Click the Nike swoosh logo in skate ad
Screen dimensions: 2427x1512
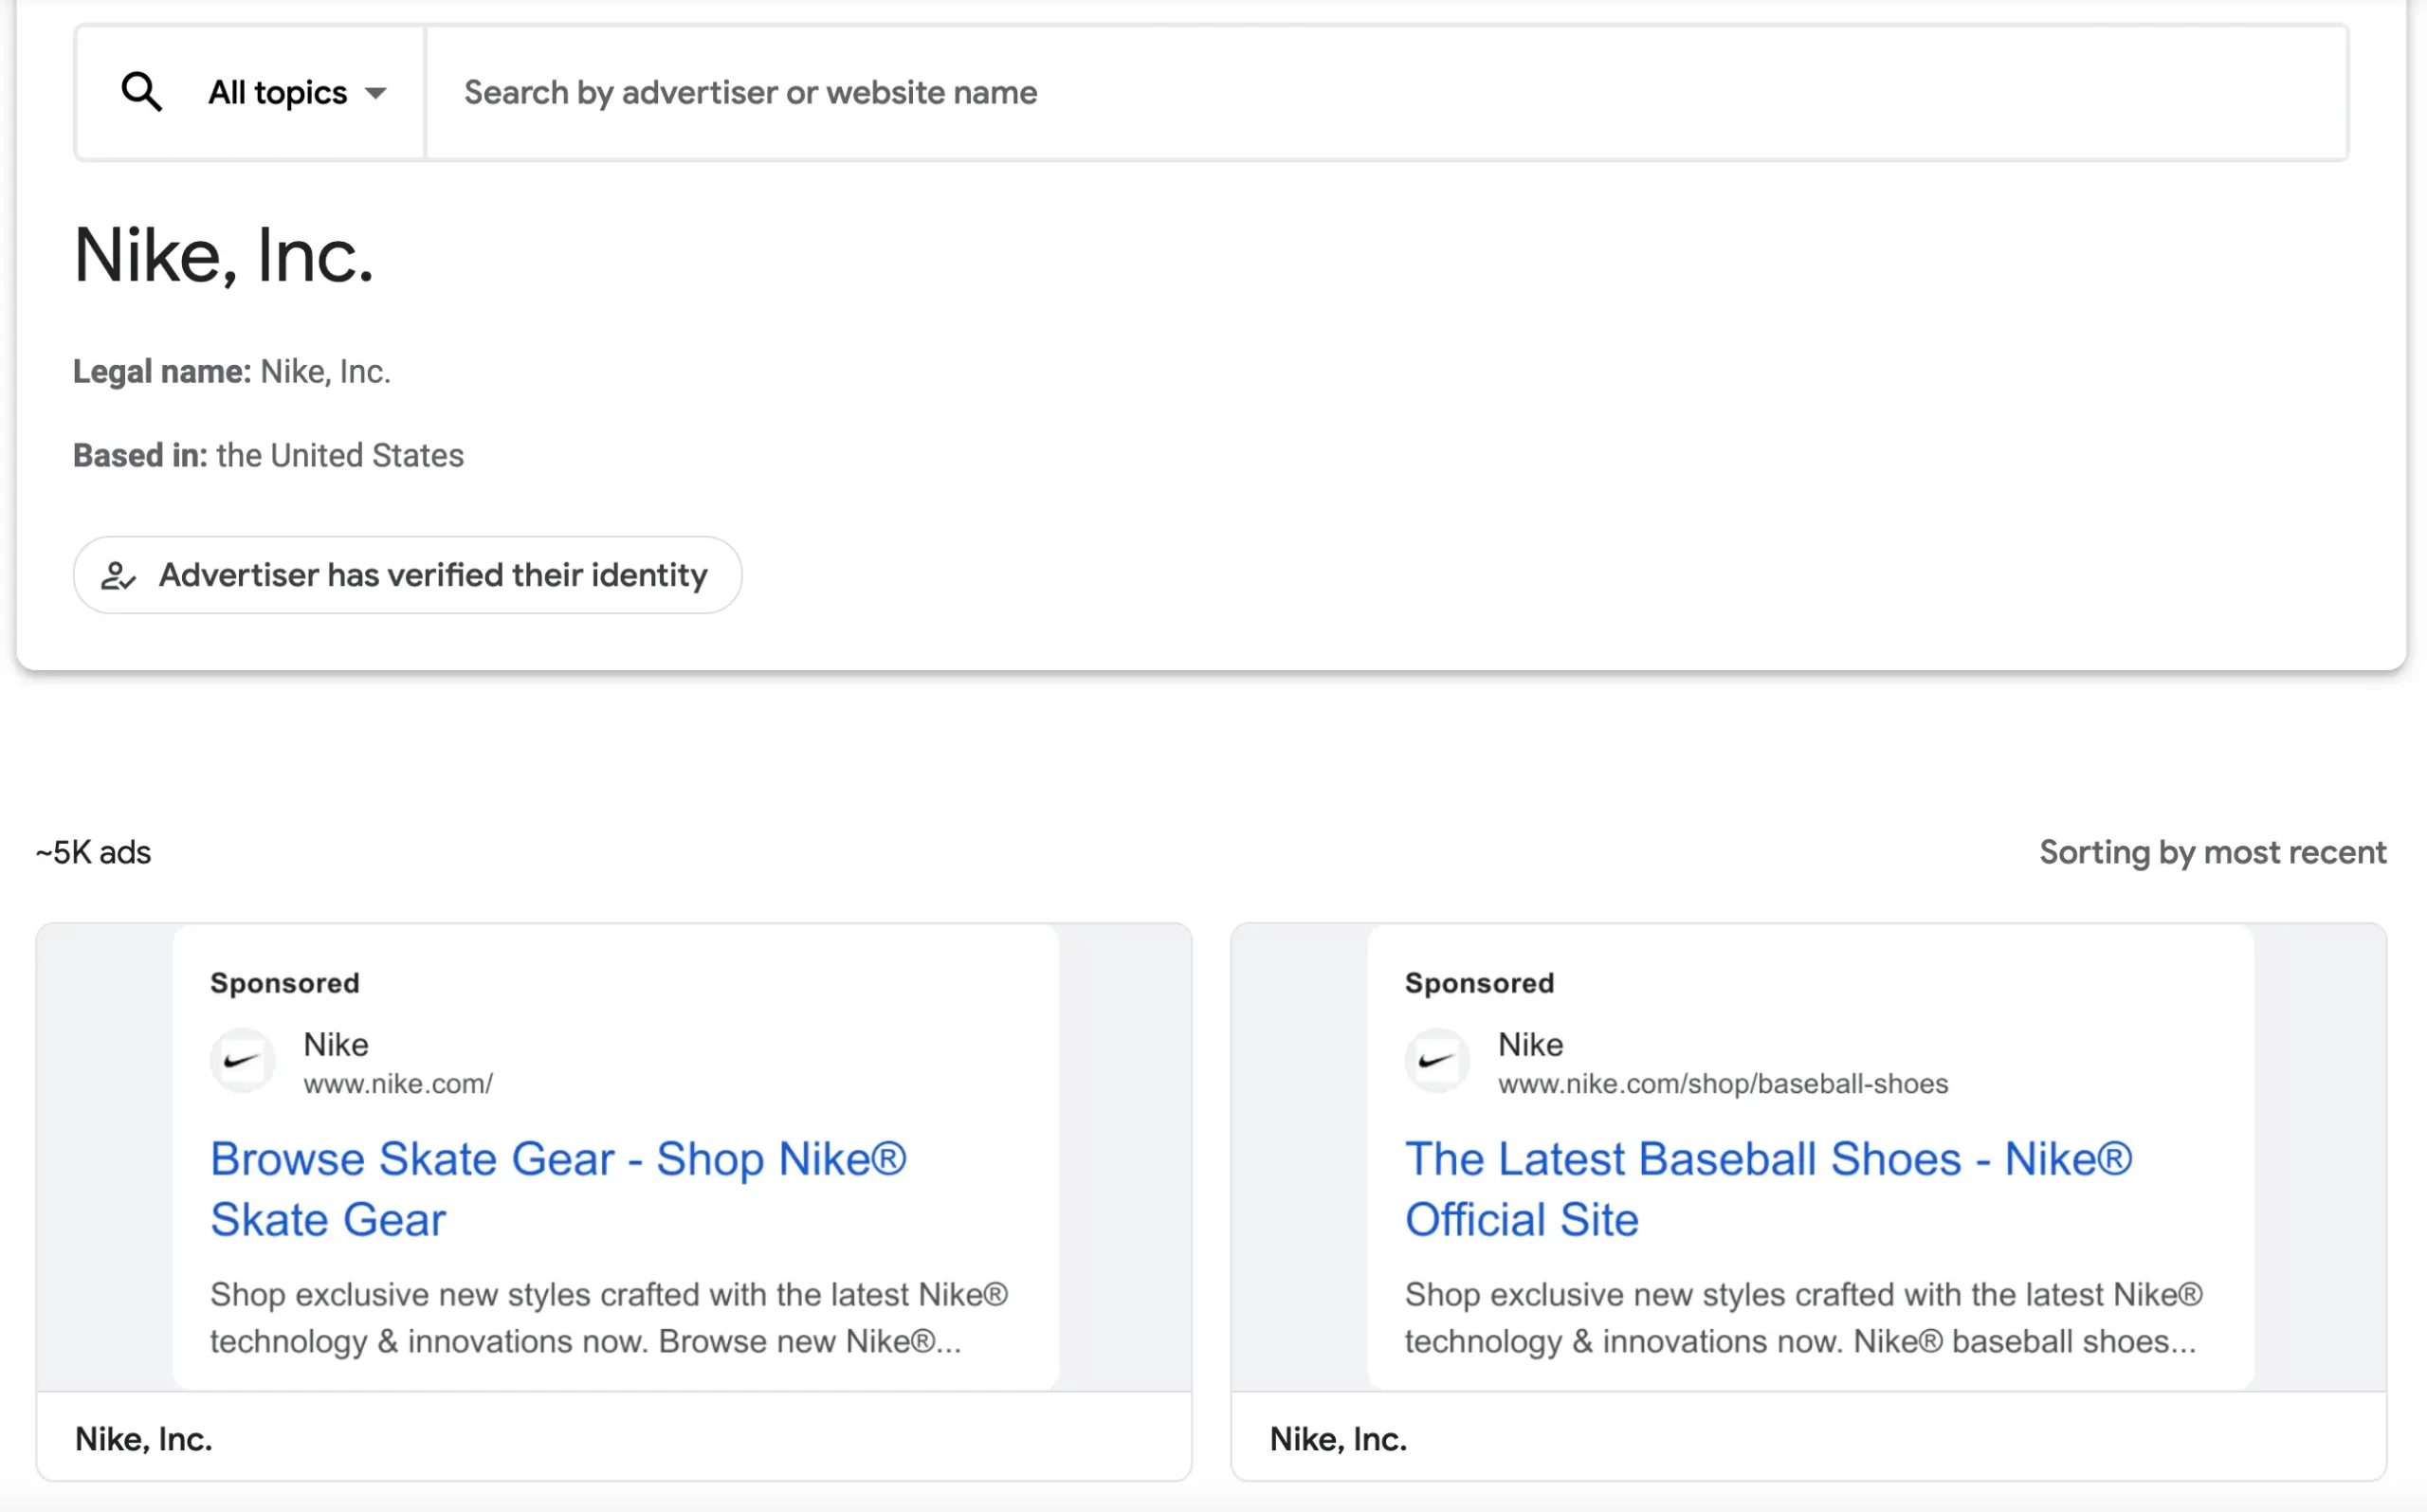point(242,1061)
